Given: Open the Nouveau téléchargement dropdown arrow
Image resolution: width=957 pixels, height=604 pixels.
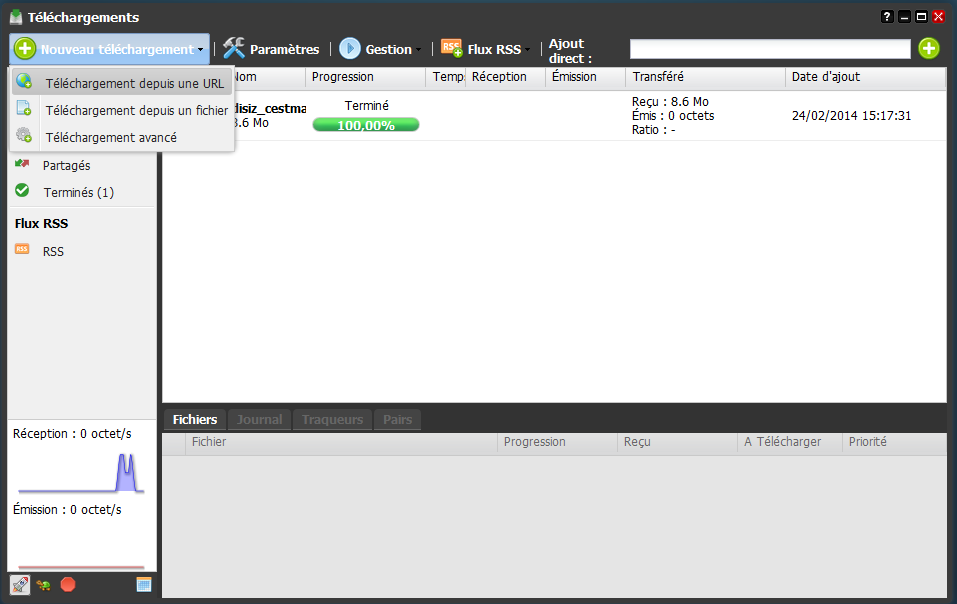Looking at the screenshot, I should pyautogui.click(x=201, y=50).
